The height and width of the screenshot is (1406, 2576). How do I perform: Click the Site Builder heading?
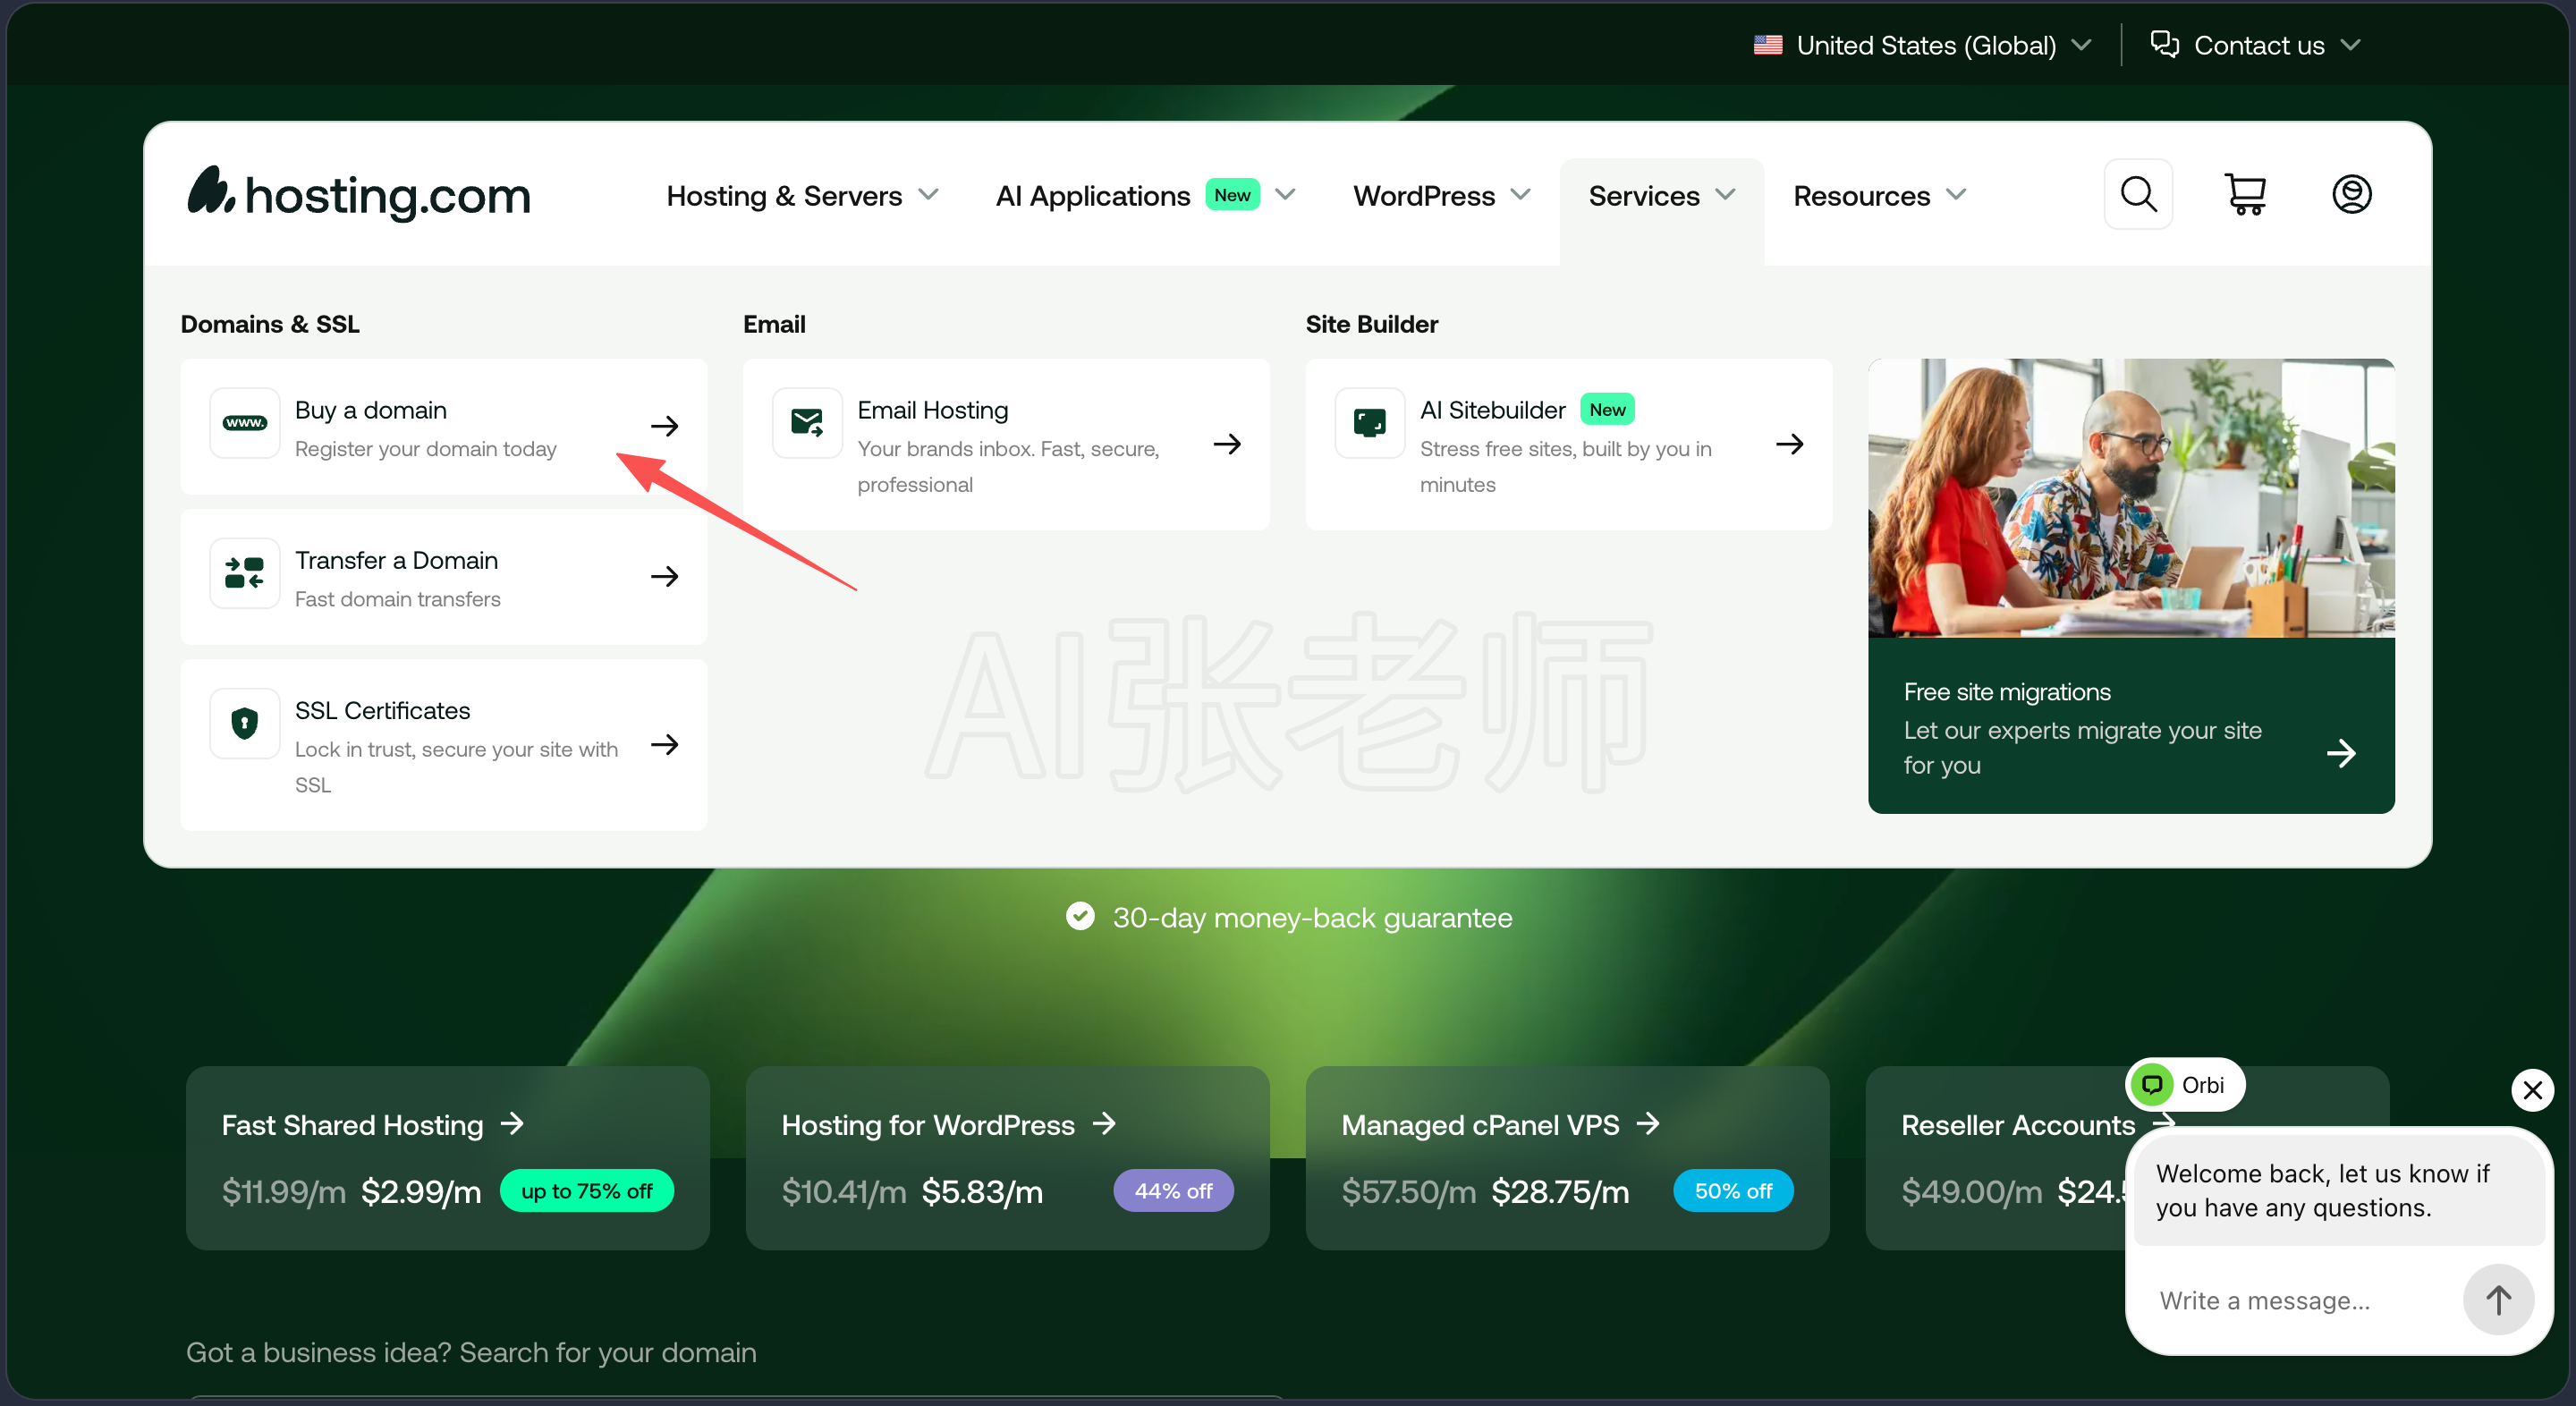[x=1372, y=324]
